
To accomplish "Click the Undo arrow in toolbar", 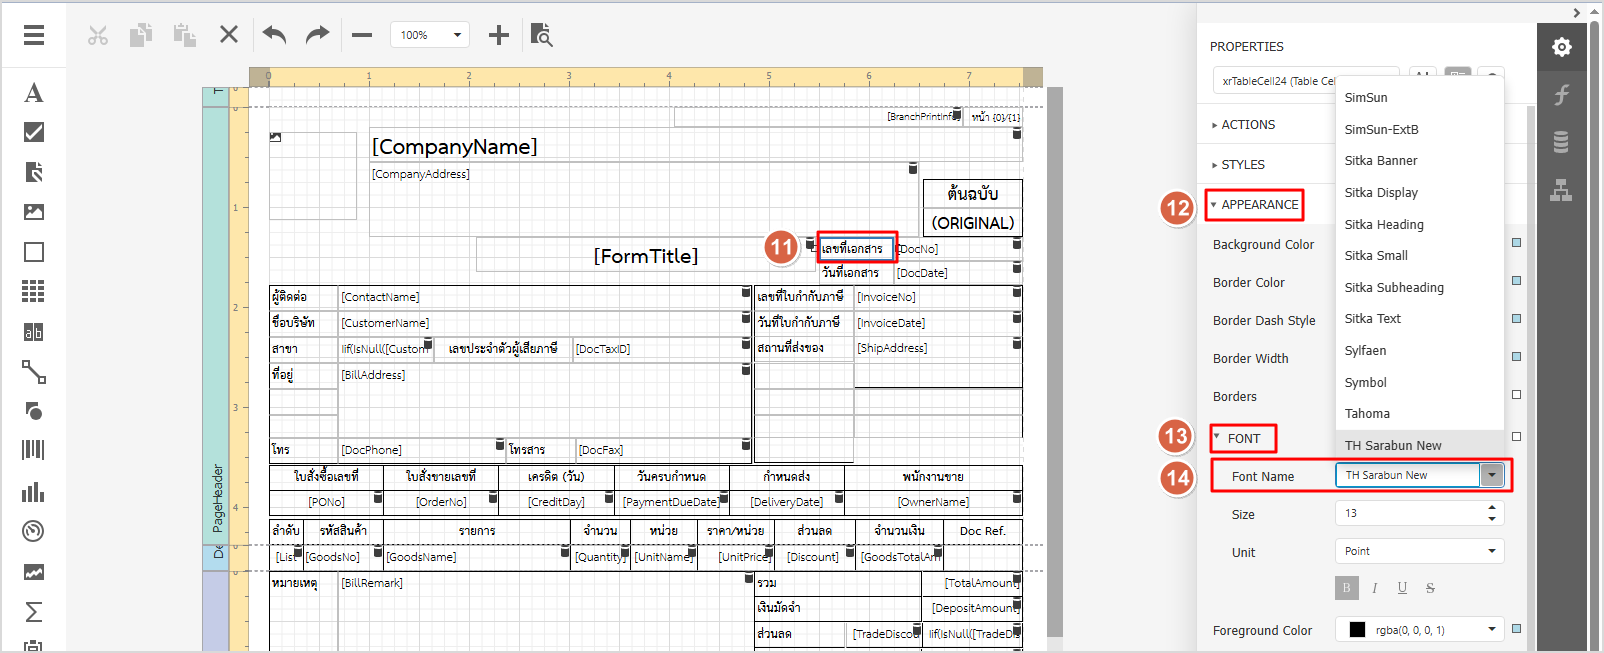I will (274, 35).
